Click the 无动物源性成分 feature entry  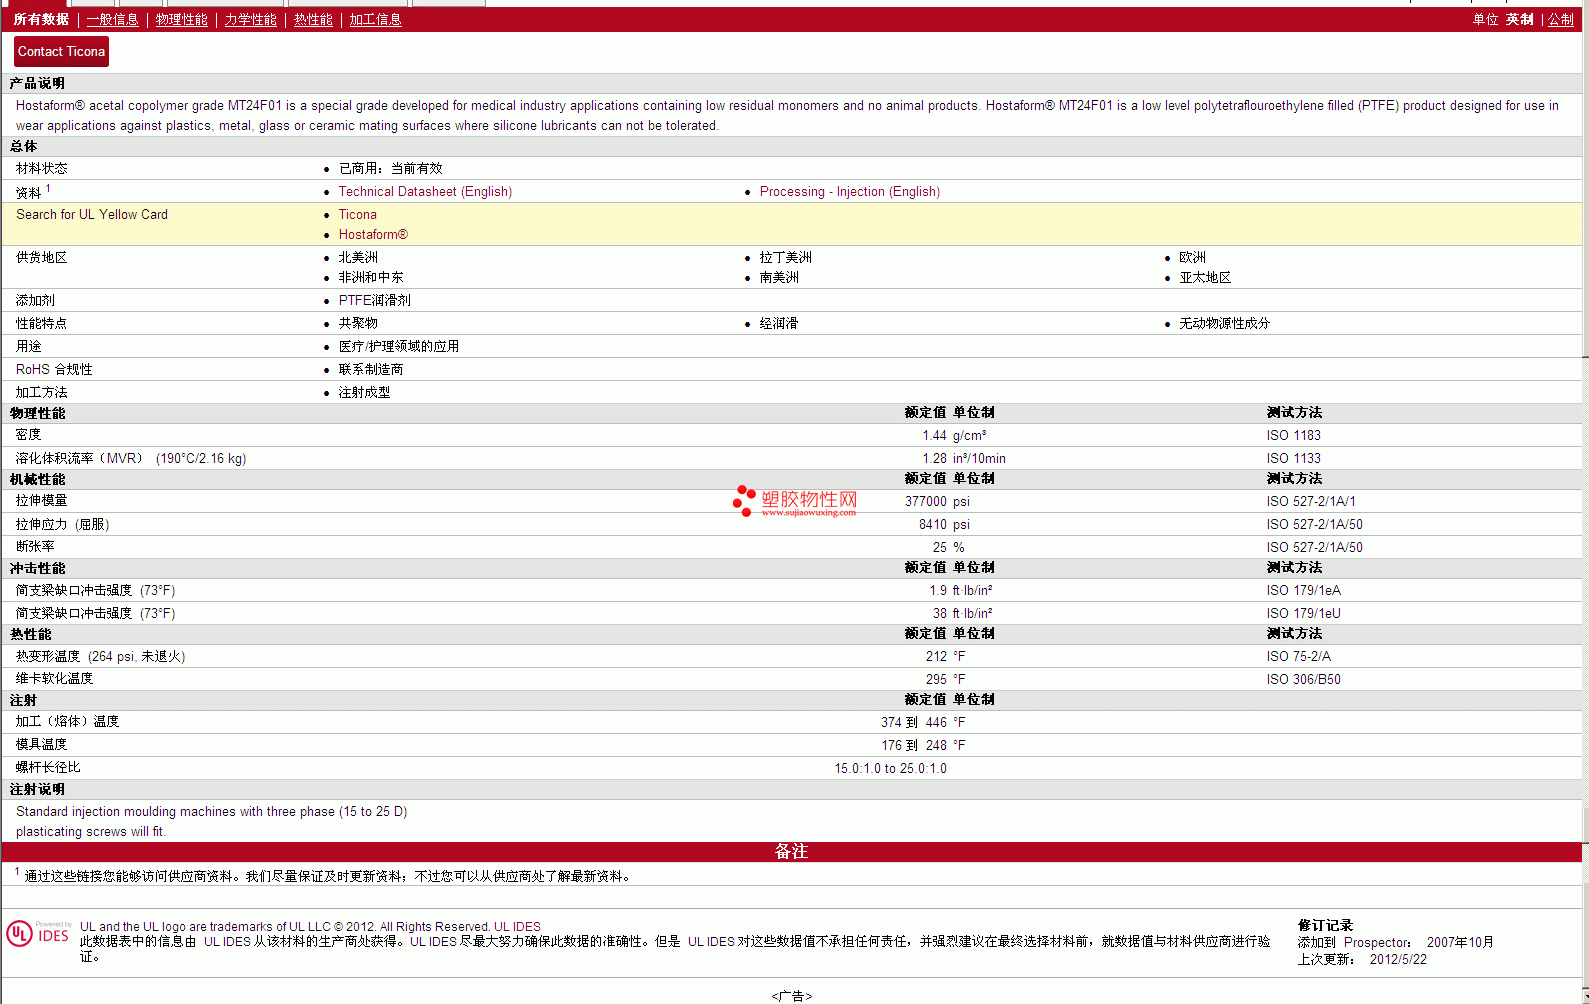tap(1224, 324)
